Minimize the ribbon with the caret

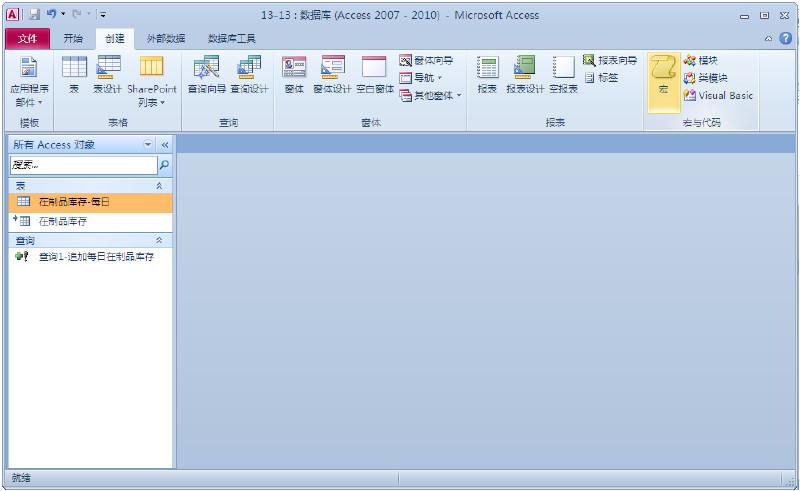(x=768, y=39)
